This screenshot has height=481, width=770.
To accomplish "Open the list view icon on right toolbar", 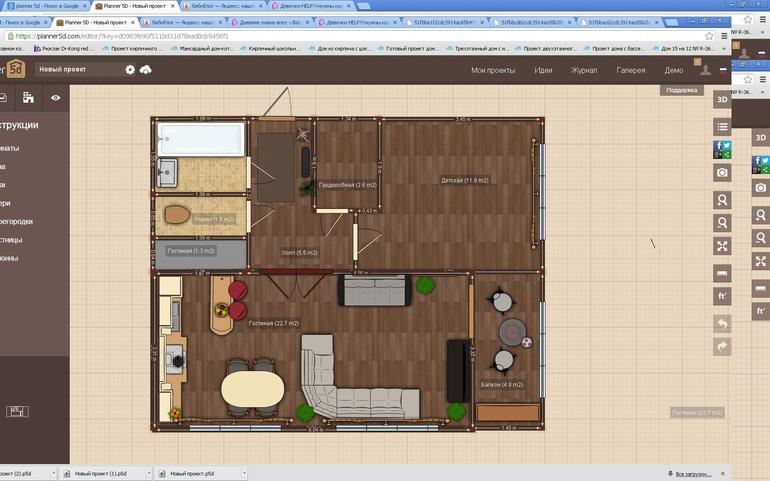I will pyautogui.click(x=722, y=127).
